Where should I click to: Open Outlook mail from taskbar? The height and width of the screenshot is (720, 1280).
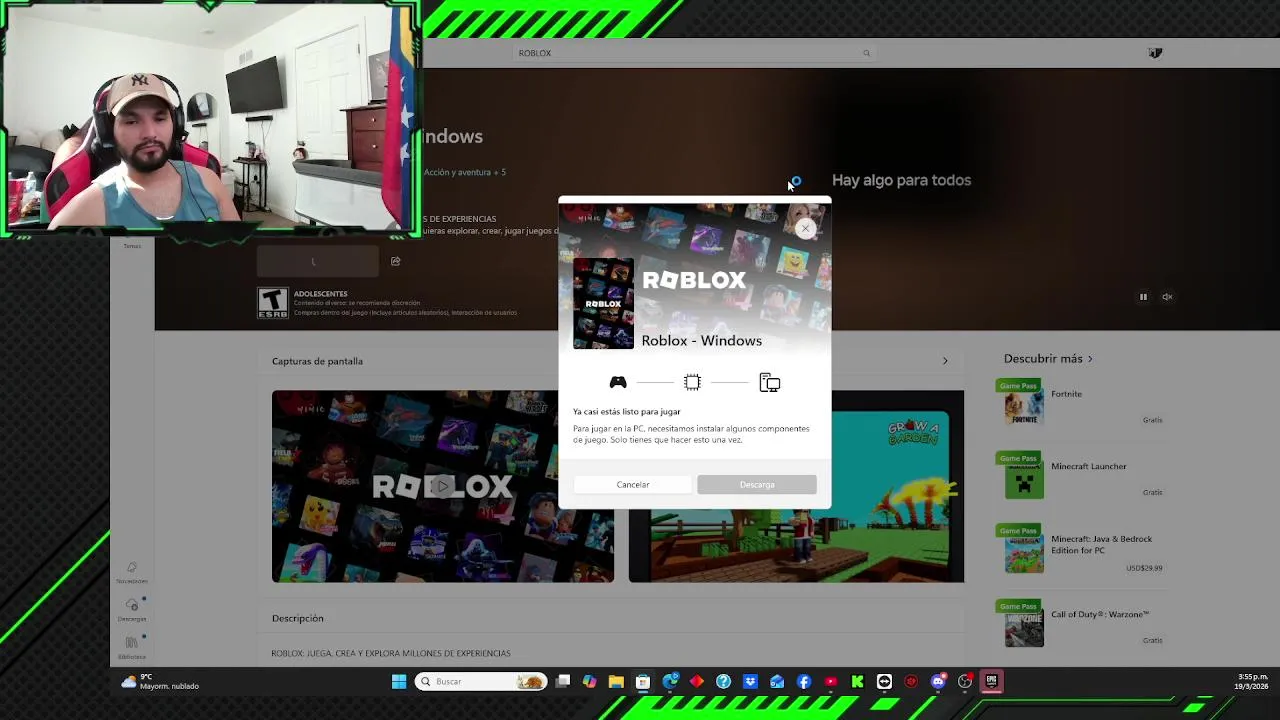777,682
